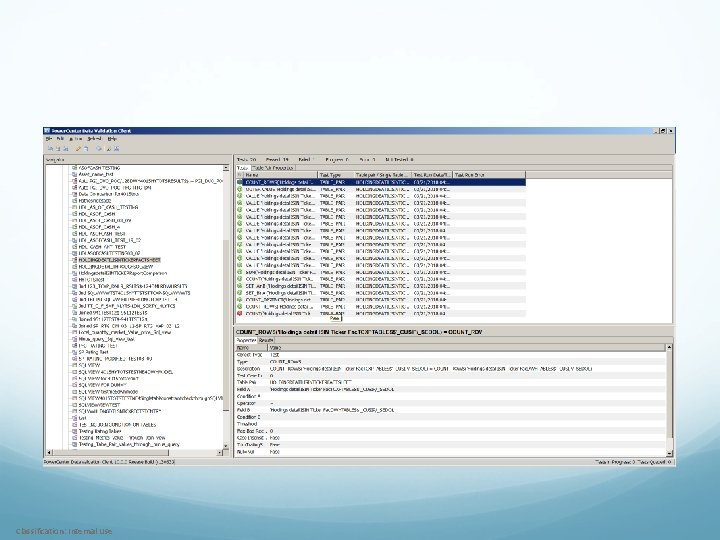Click the red failed status icon
The image size is (720, 540).
pos(239,314)
